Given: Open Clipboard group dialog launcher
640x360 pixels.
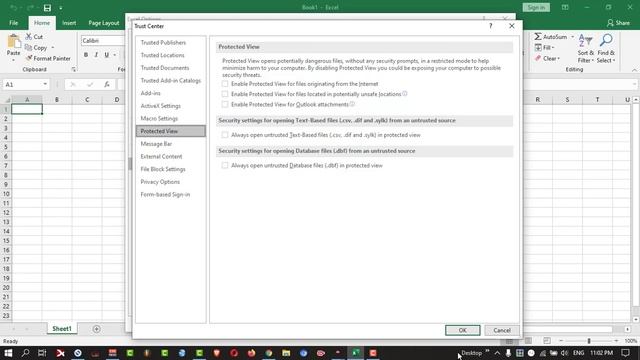Looking at the screenshot, I should [73, 69].
